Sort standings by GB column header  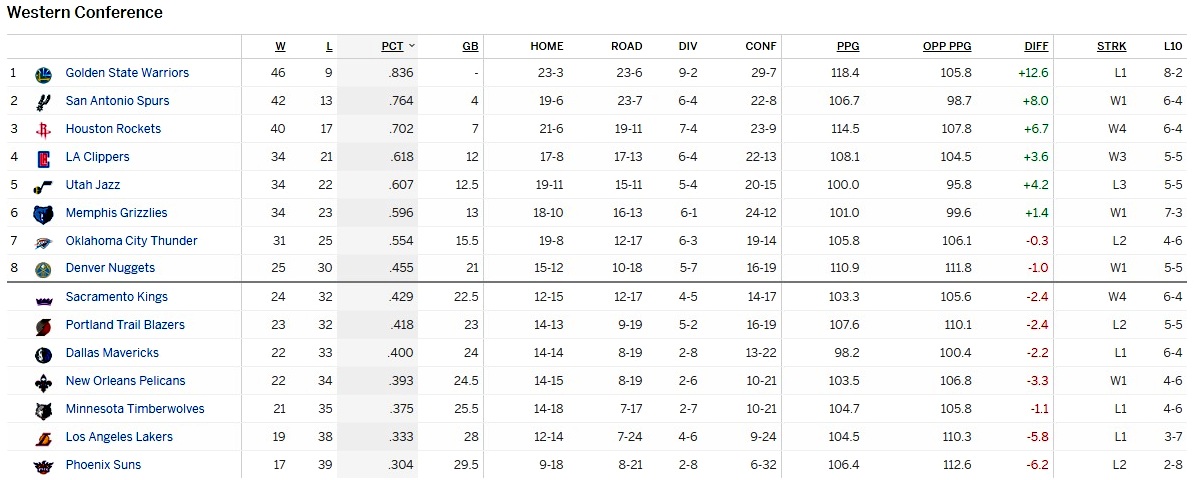(470, 46)
